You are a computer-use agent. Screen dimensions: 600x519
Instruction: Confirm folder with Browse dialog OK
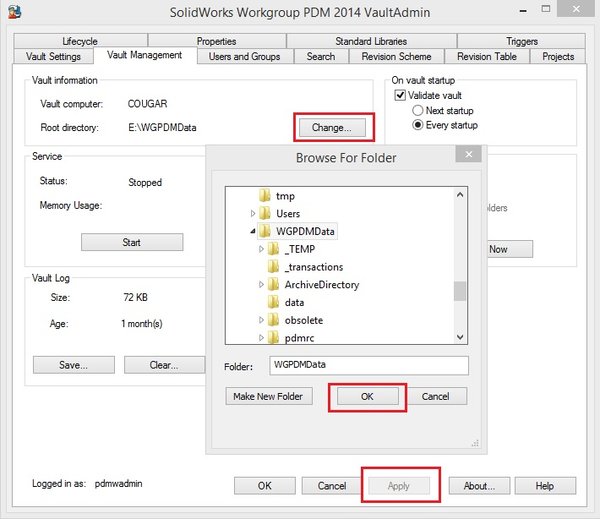367,396
